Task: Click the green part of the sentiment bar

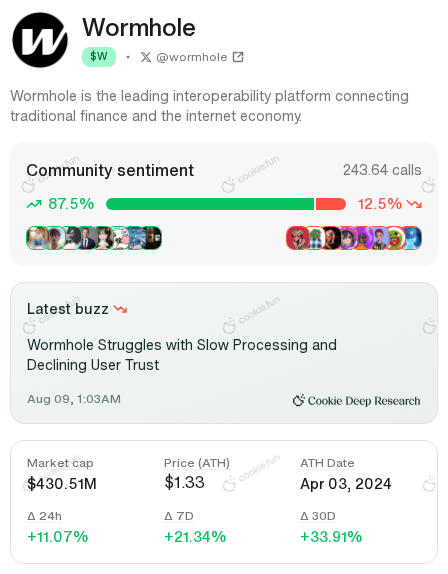Action: 210,204
